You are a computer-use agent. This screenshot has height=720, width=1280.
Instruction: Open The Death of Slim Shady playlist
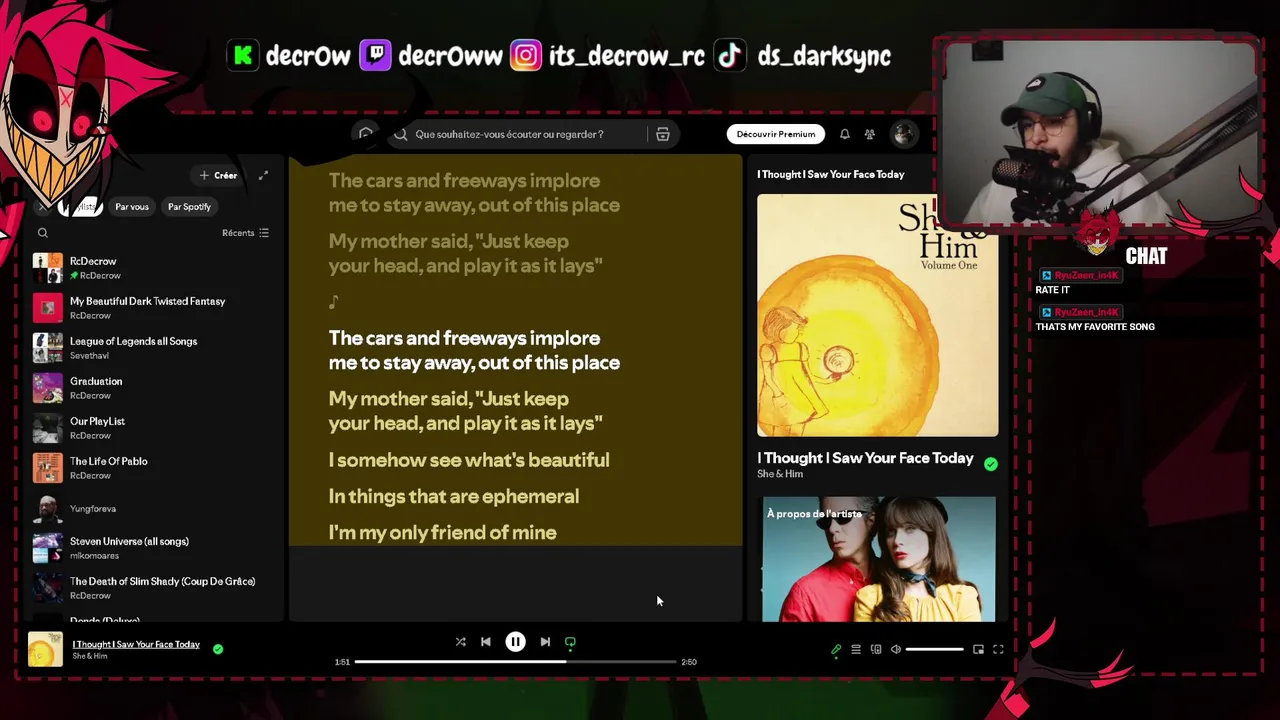point(155,588)
